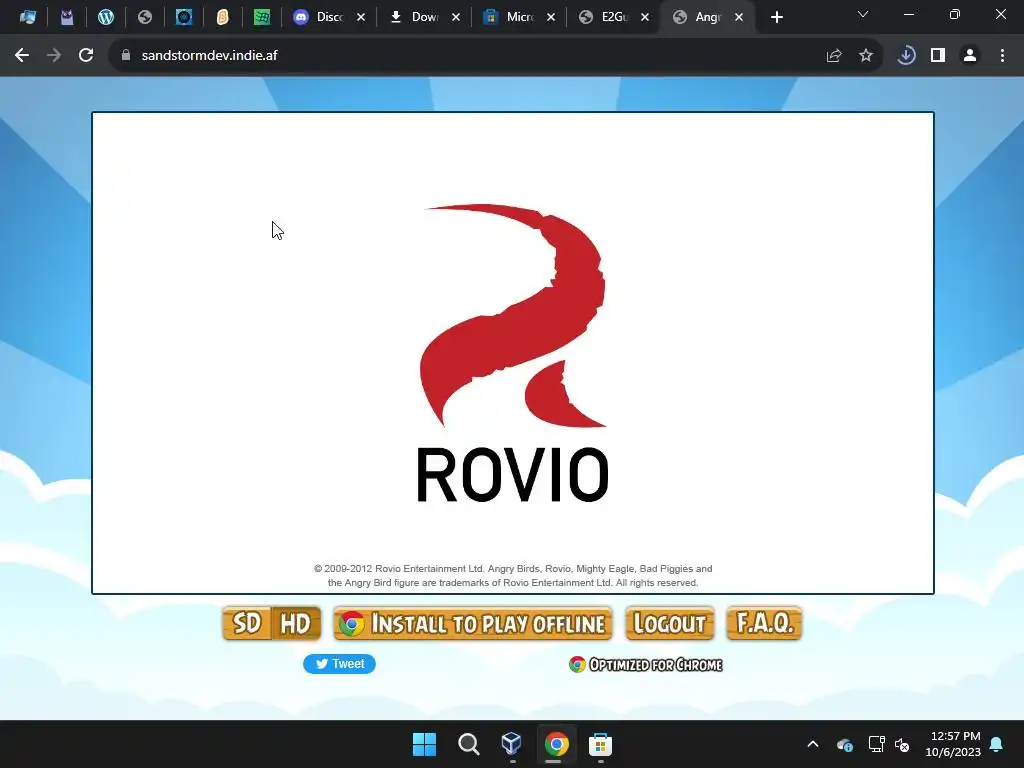Click the Optimized for Chrome badge
The height and width of the screenshot is (768, 1024).
tap(645, 665)
